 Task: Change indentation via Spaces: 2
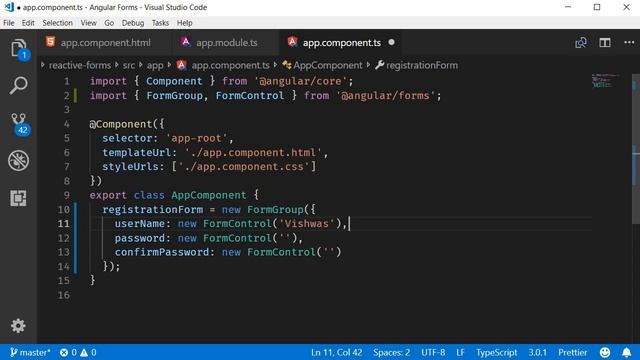391,352
